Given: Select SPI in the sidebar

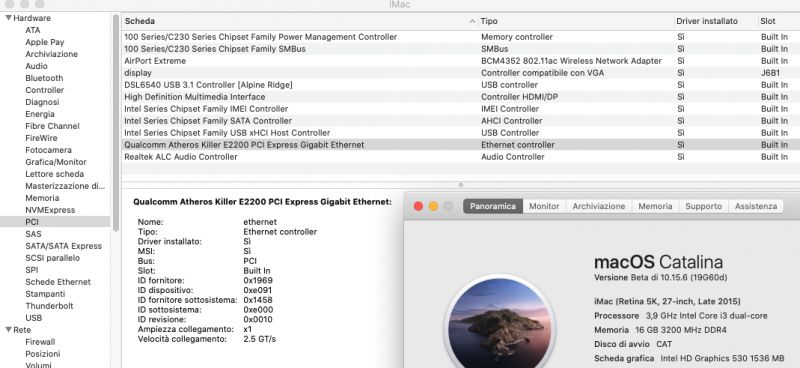Looking at the screenshot, I should pyautogui.click(x=32, y=270).
